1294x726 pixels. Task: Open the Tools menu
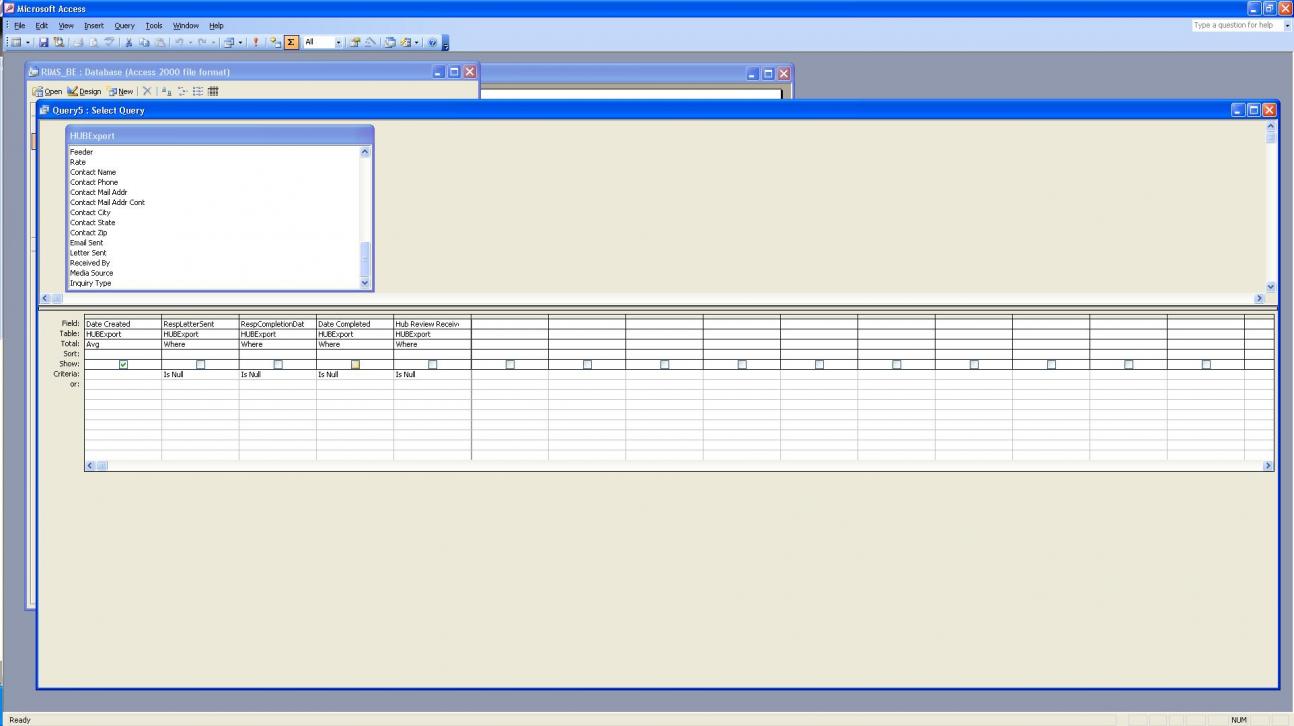click(x=154, y=25)
